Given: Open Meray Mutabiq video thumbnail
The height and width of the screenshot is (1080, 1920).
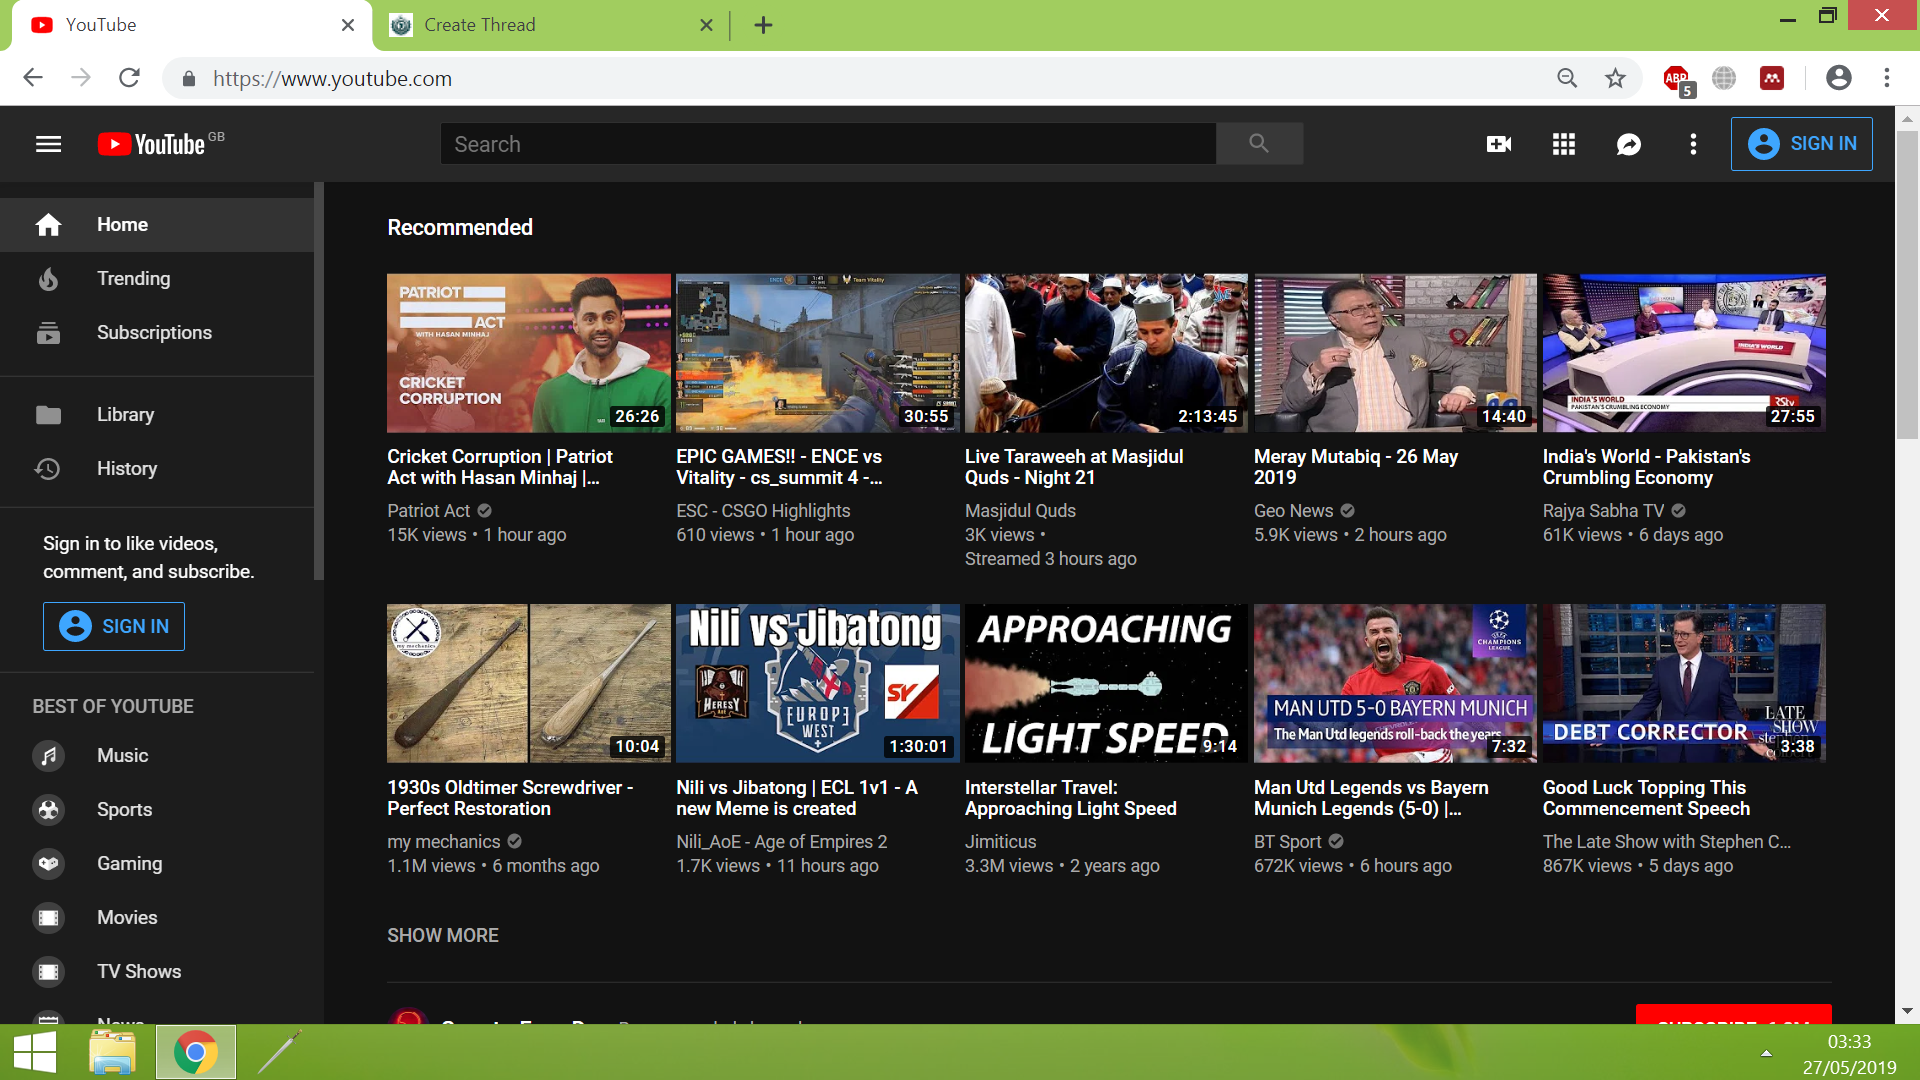Looking at the screenshot, I should (1395, 353).
